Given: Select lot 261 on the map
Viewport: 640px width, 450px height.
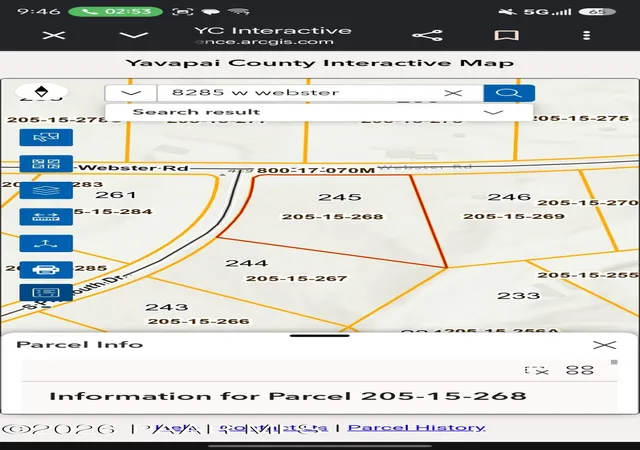Looking at the screenshot, I should 116,194.
